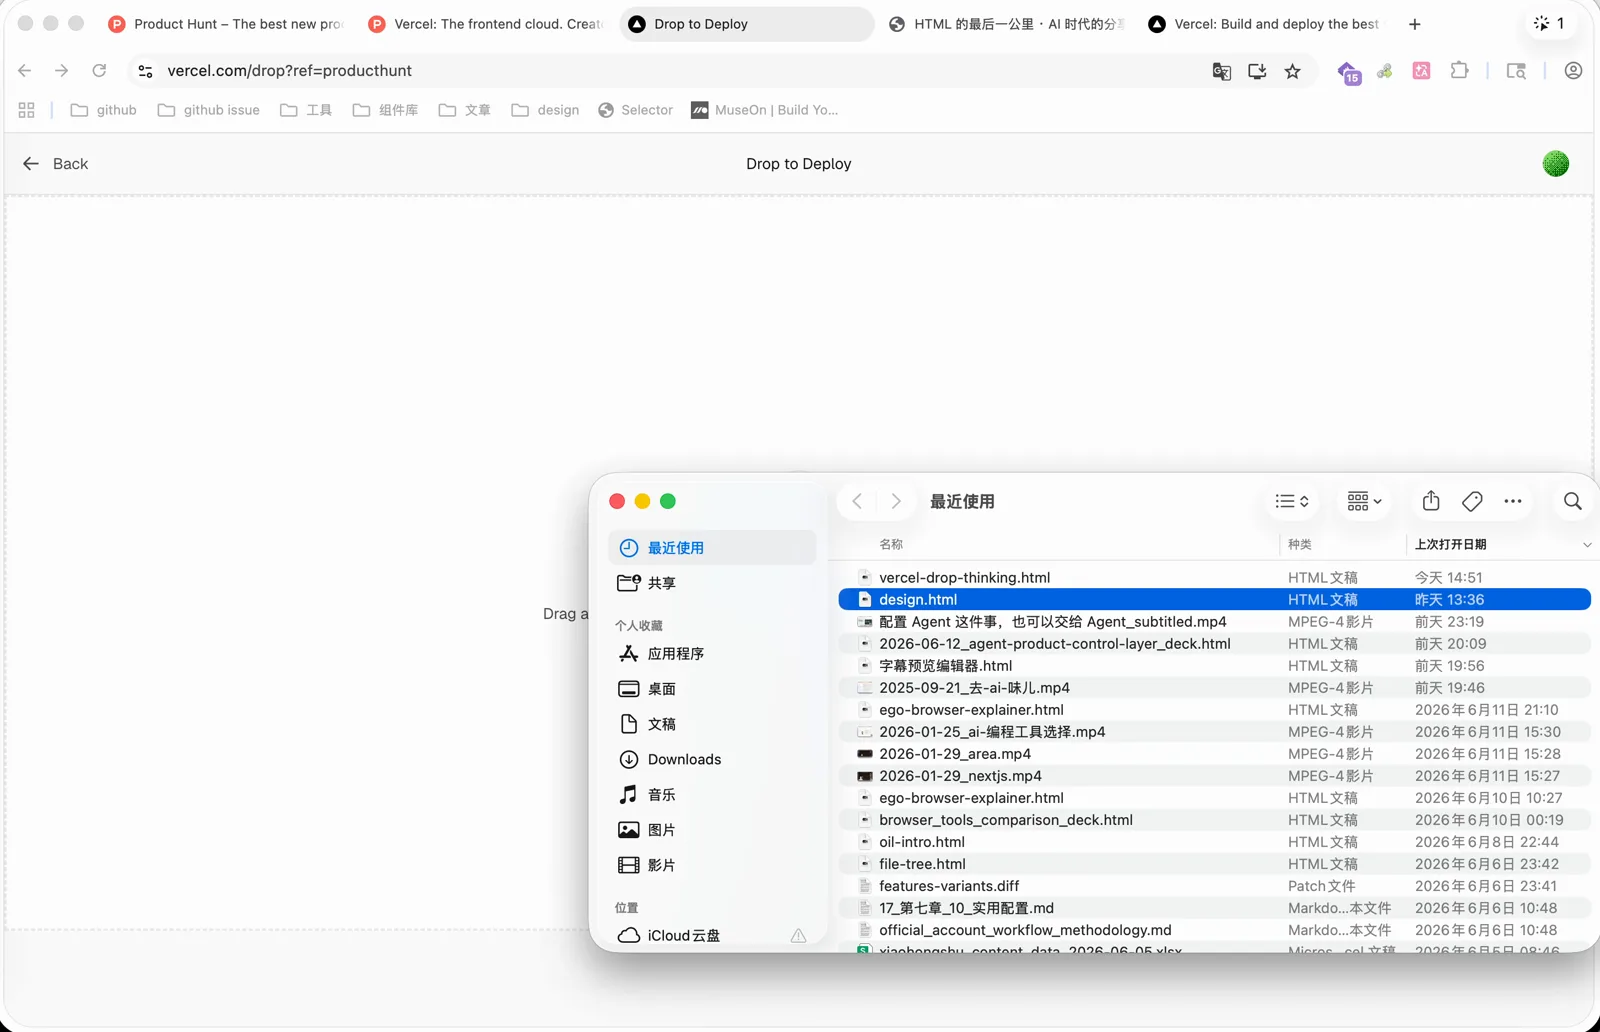The width and height of the screenshot is (1600, 1032).
Task: Sort by 上次打开日期 column
Action: point(1451,544)
